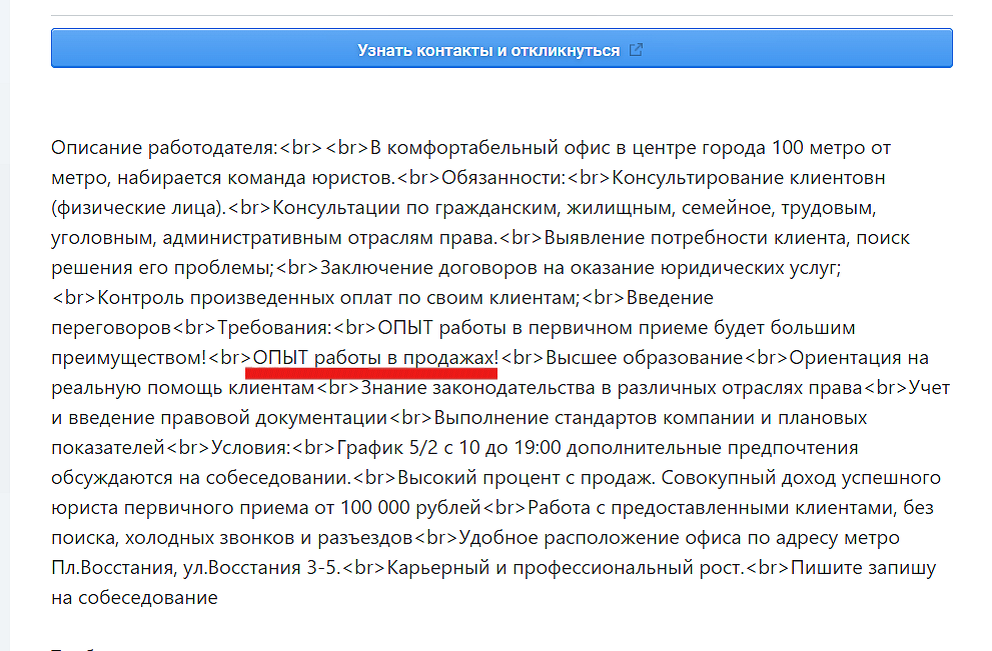
Task: Click the 'Узнать контакты и откликнуться' button
Action: click(502, 48)
